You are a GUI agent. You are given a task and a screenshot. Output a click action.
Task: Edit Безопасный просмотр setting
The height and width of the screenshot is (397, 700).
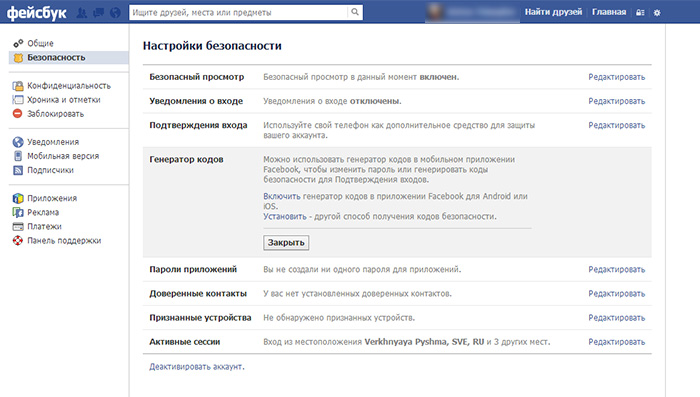tap(617, 77)
